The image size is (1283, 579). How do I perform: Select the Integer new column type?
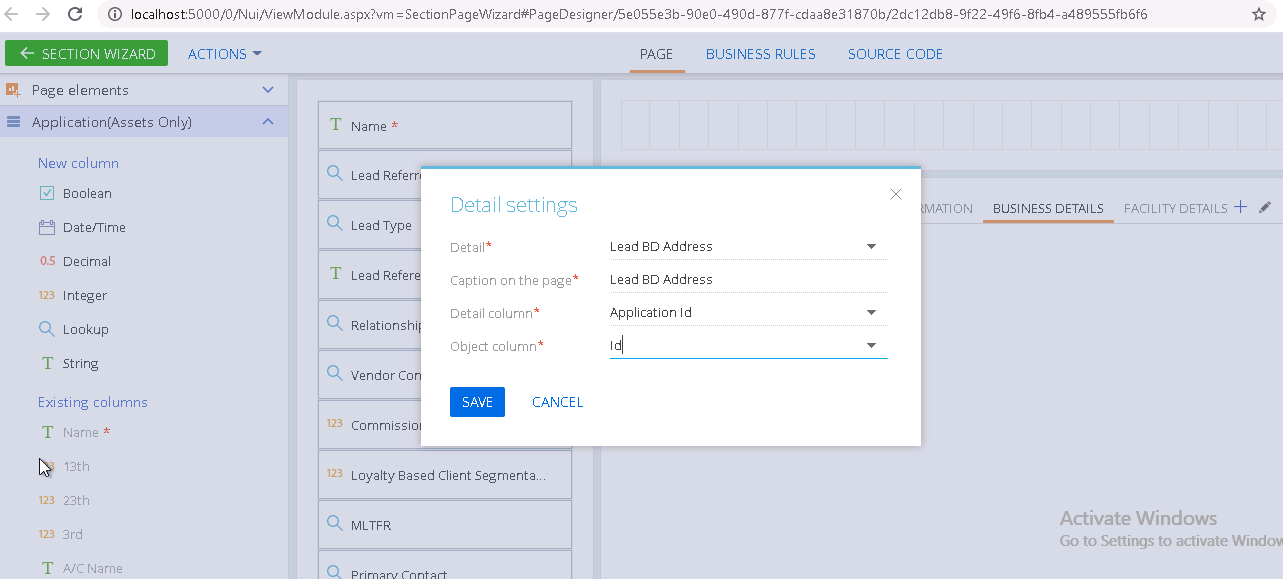[73, 295]
